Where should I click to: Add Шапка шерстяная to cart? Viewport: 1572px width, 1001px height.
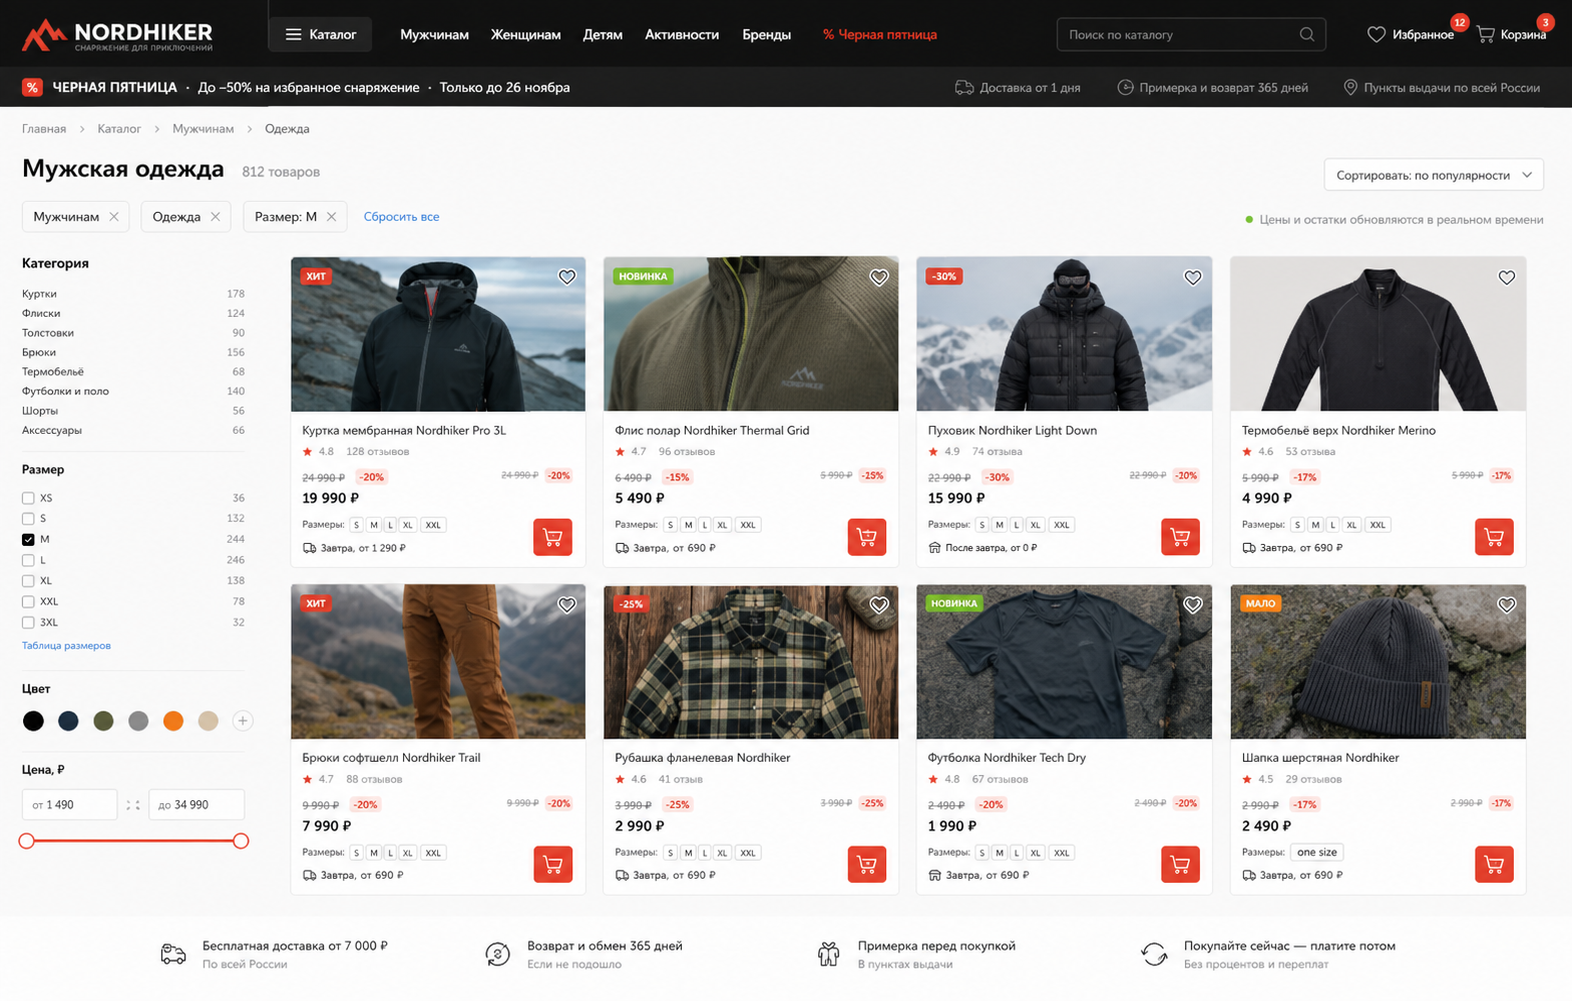1494,864
